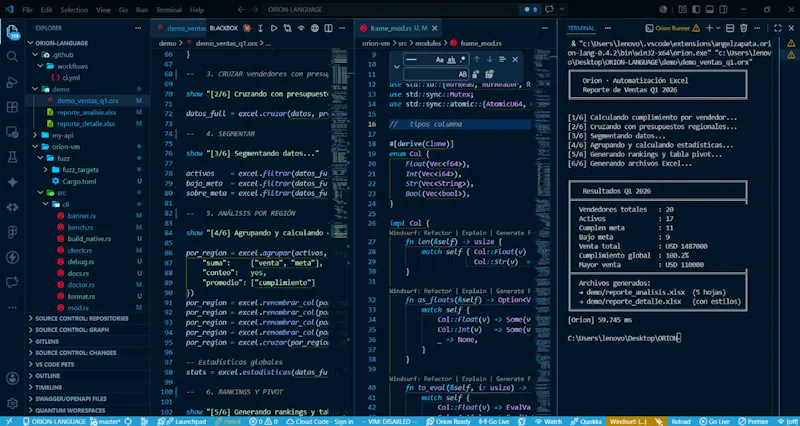Open the launch profile dropdown next to plus

point(718,29)
